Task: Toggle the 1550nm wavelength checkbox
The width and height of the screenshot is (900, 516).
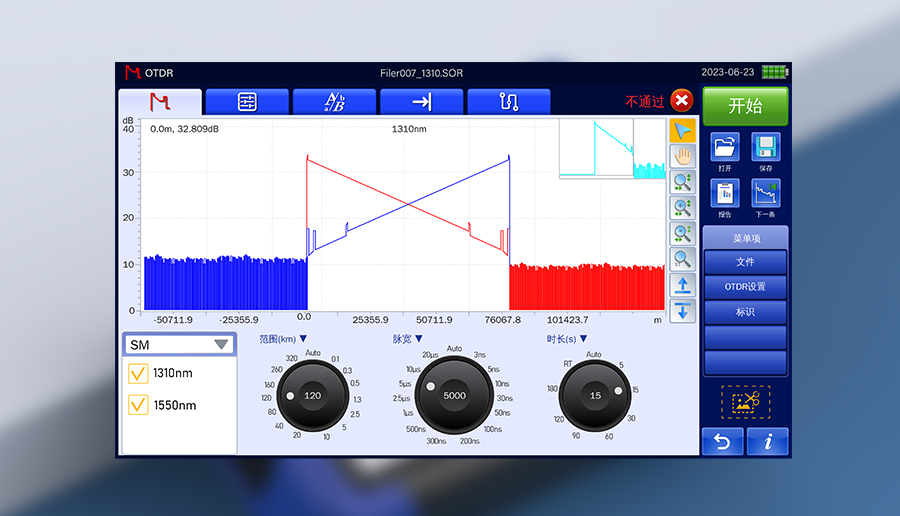Action: pyautogui.click(x=138, y=405)
